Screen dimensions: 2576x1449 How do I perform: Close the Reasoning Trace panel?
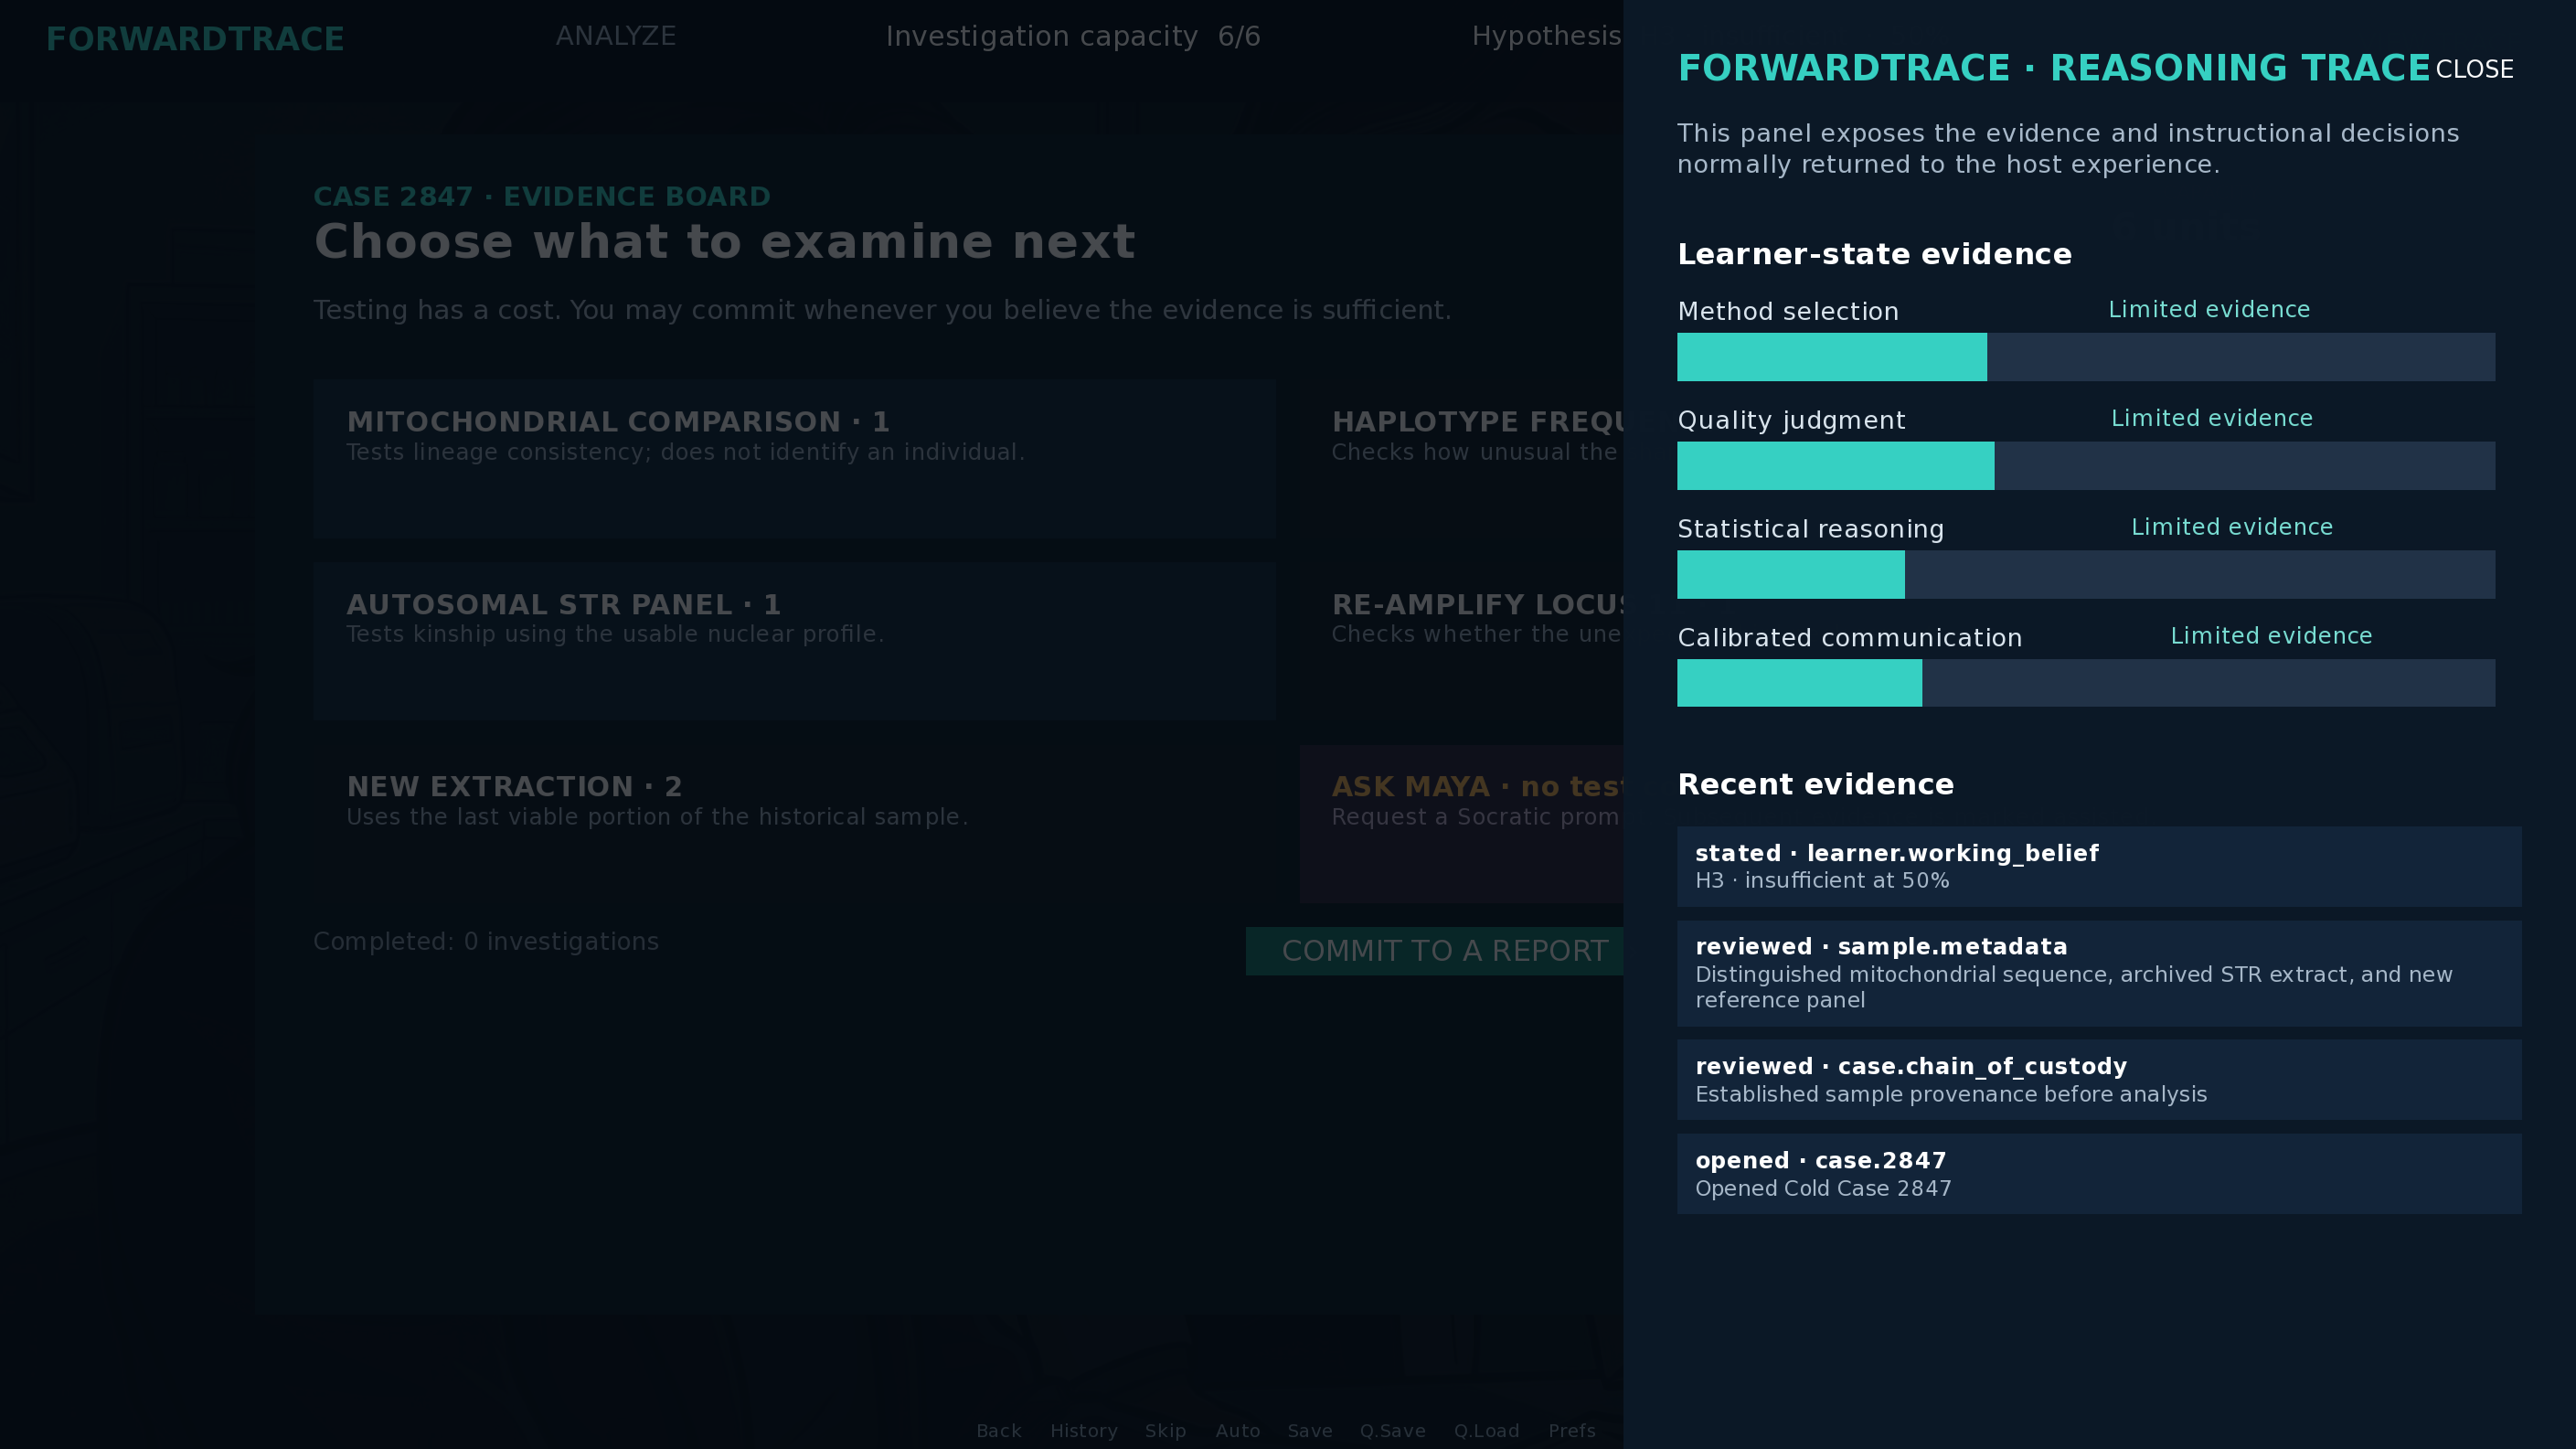coord(2474,69)
